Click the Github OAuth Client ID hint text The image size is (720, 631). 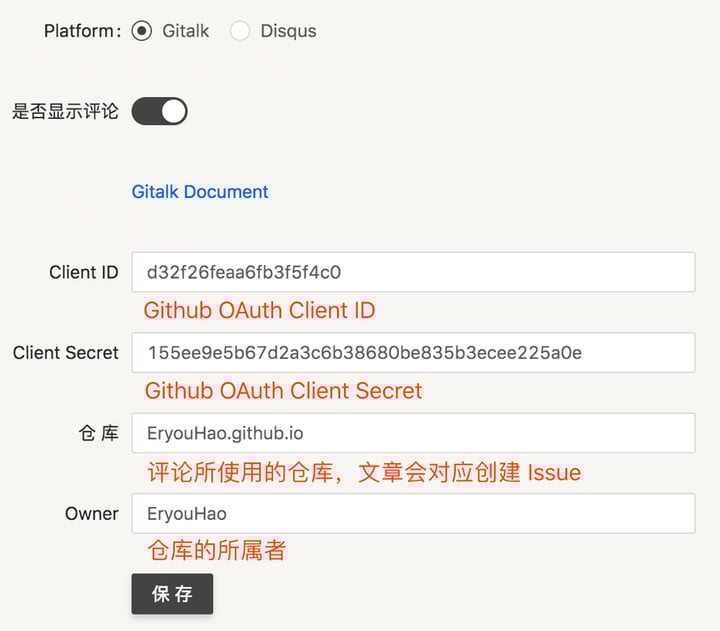tap(259, 310)
